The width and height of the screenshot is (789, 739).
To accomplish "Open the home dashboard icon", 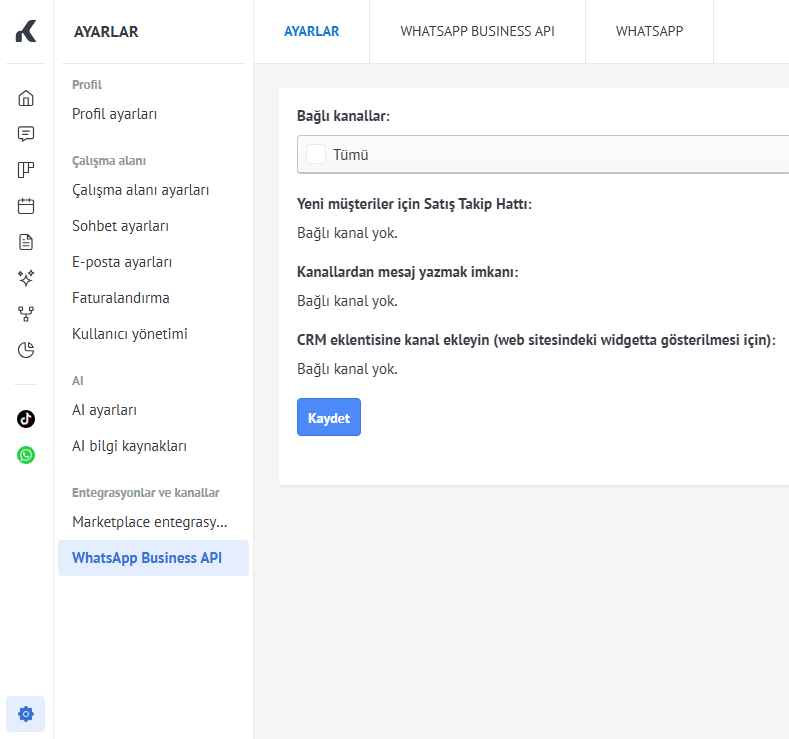I will pyautogui.click(x=26, y=98).
